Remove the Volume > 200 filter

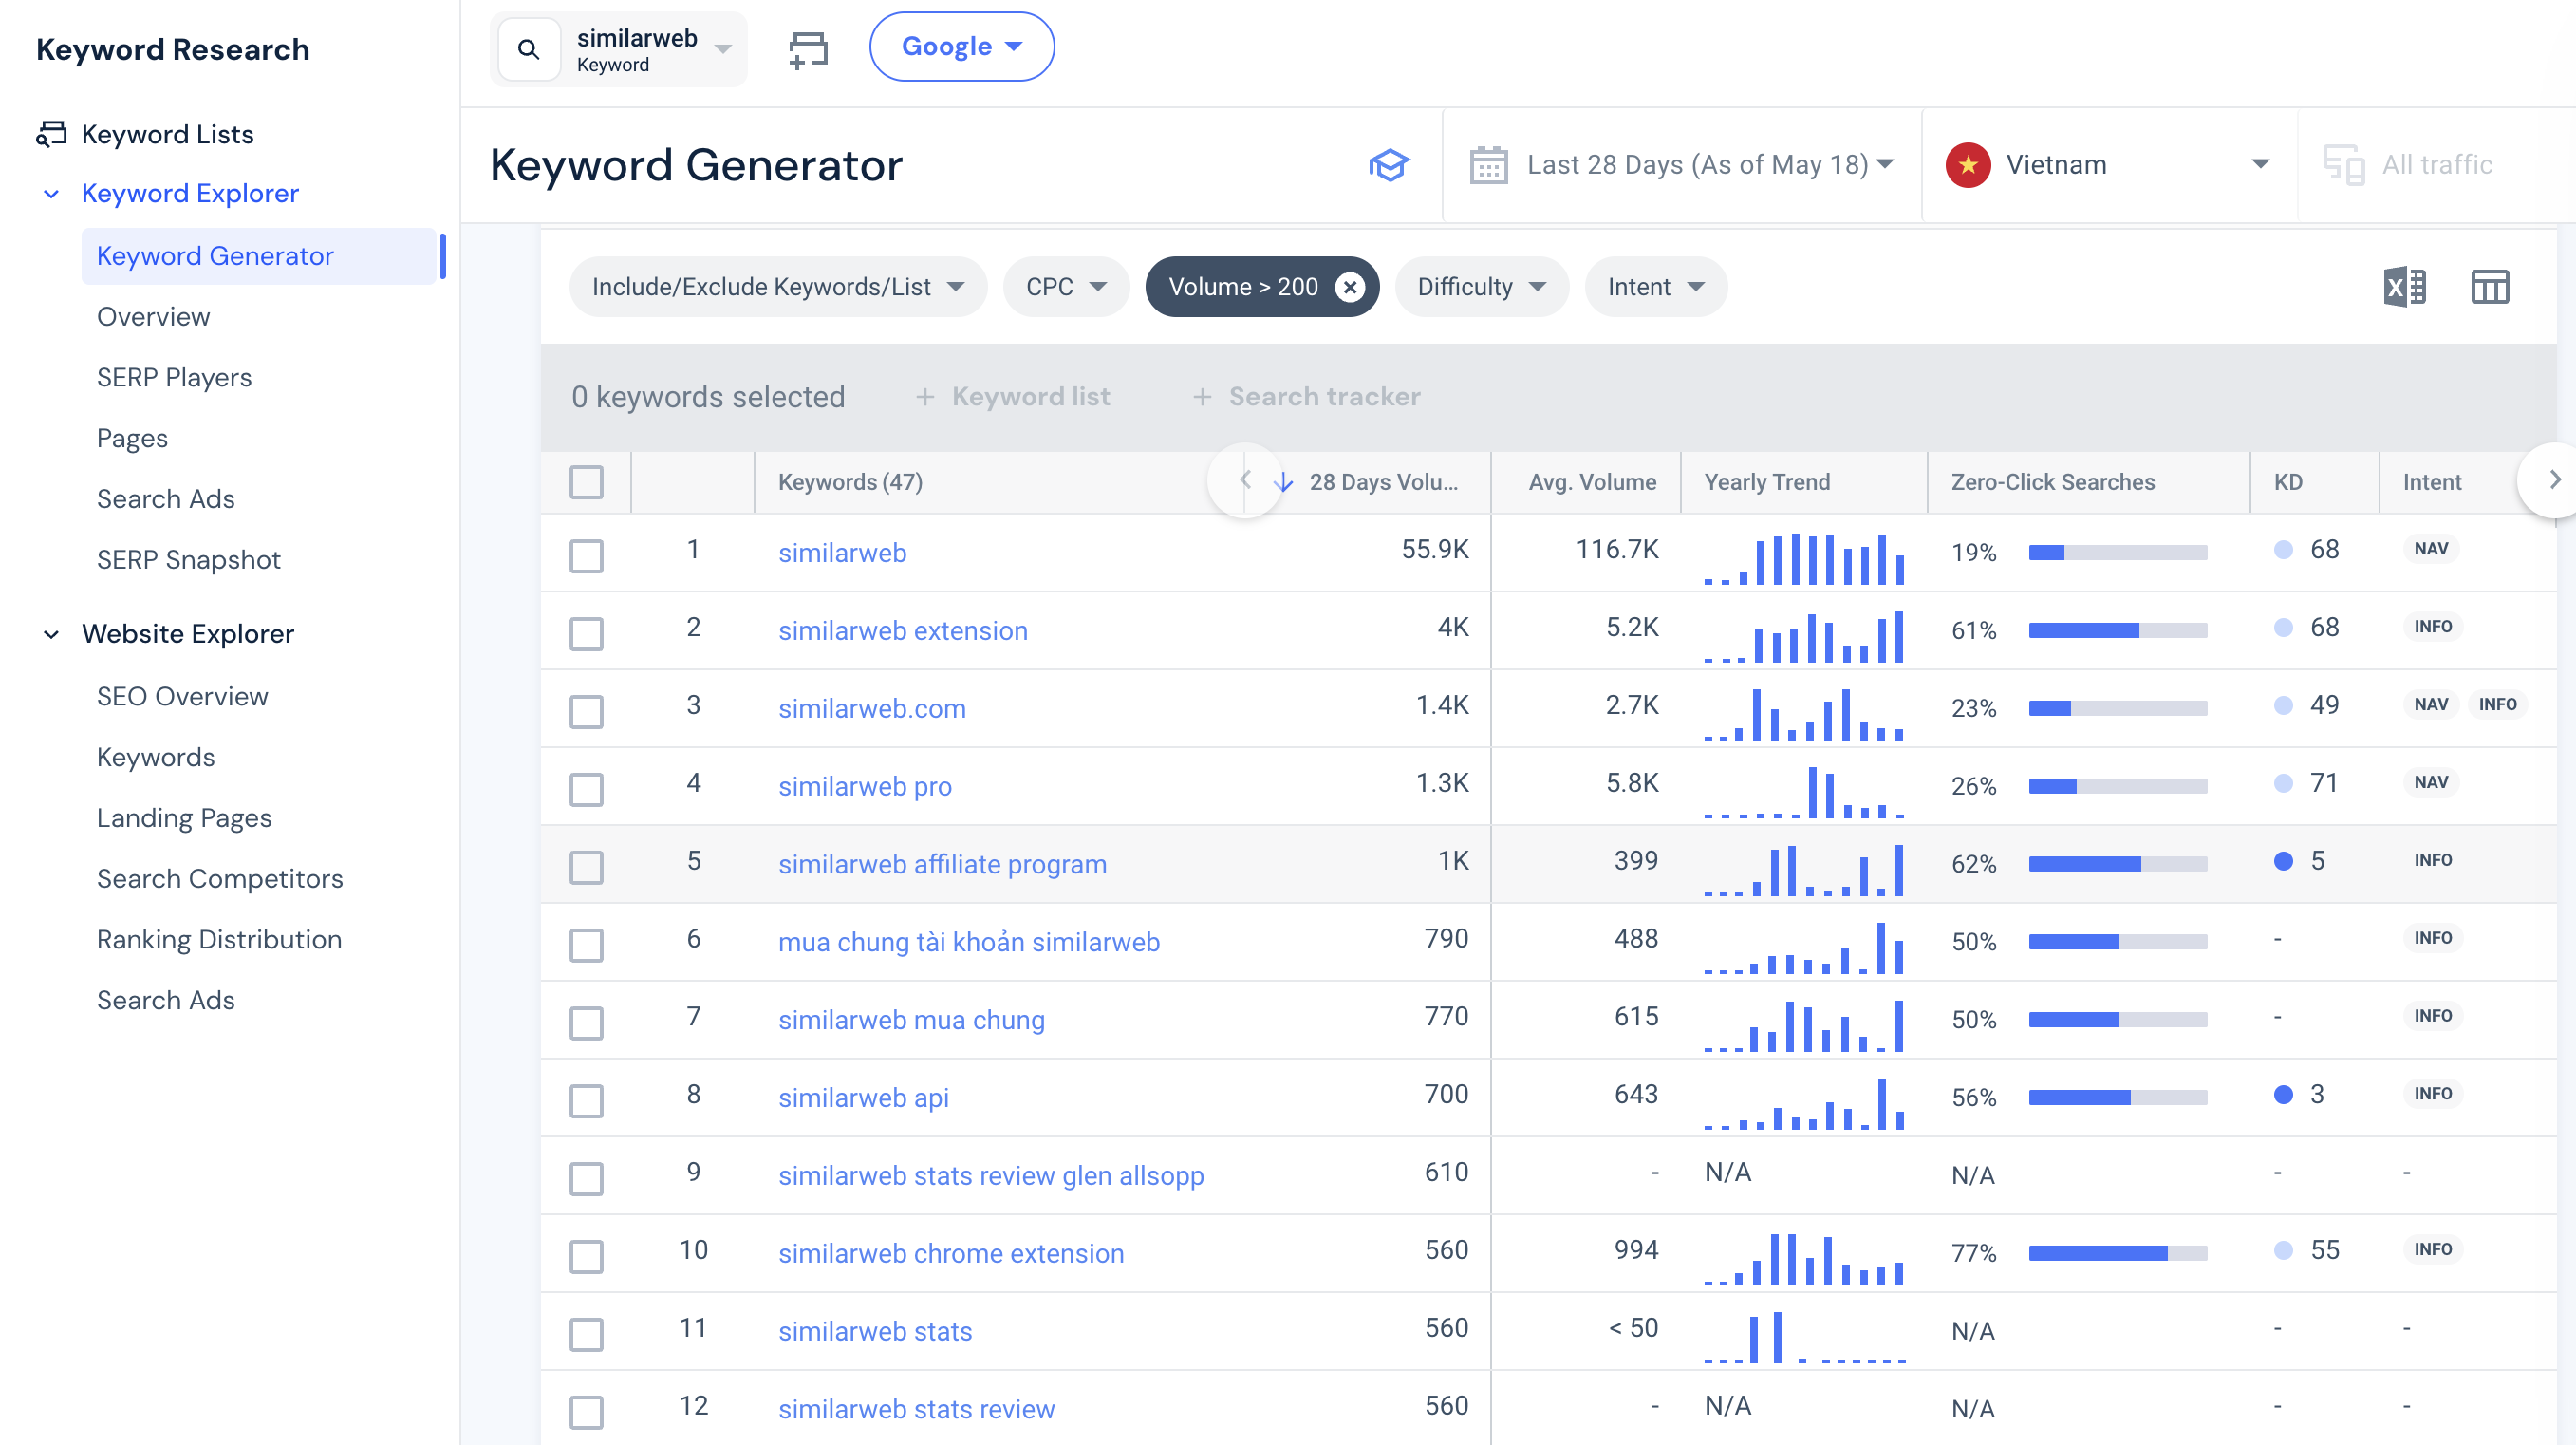pos(1350,287)
